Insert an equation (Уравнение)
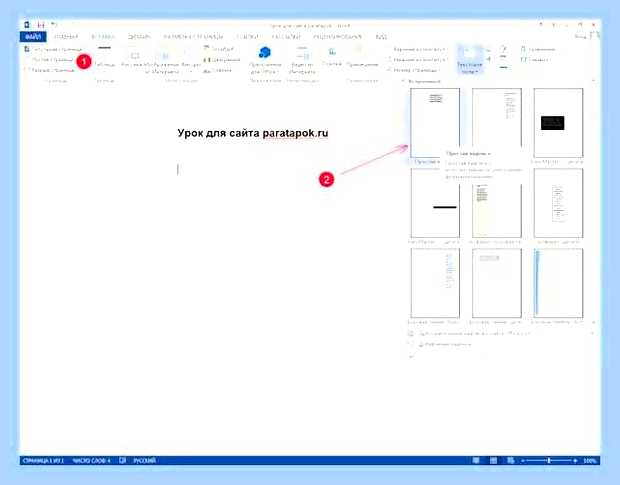This screenshot has height=485, width=620. point(539,49)
